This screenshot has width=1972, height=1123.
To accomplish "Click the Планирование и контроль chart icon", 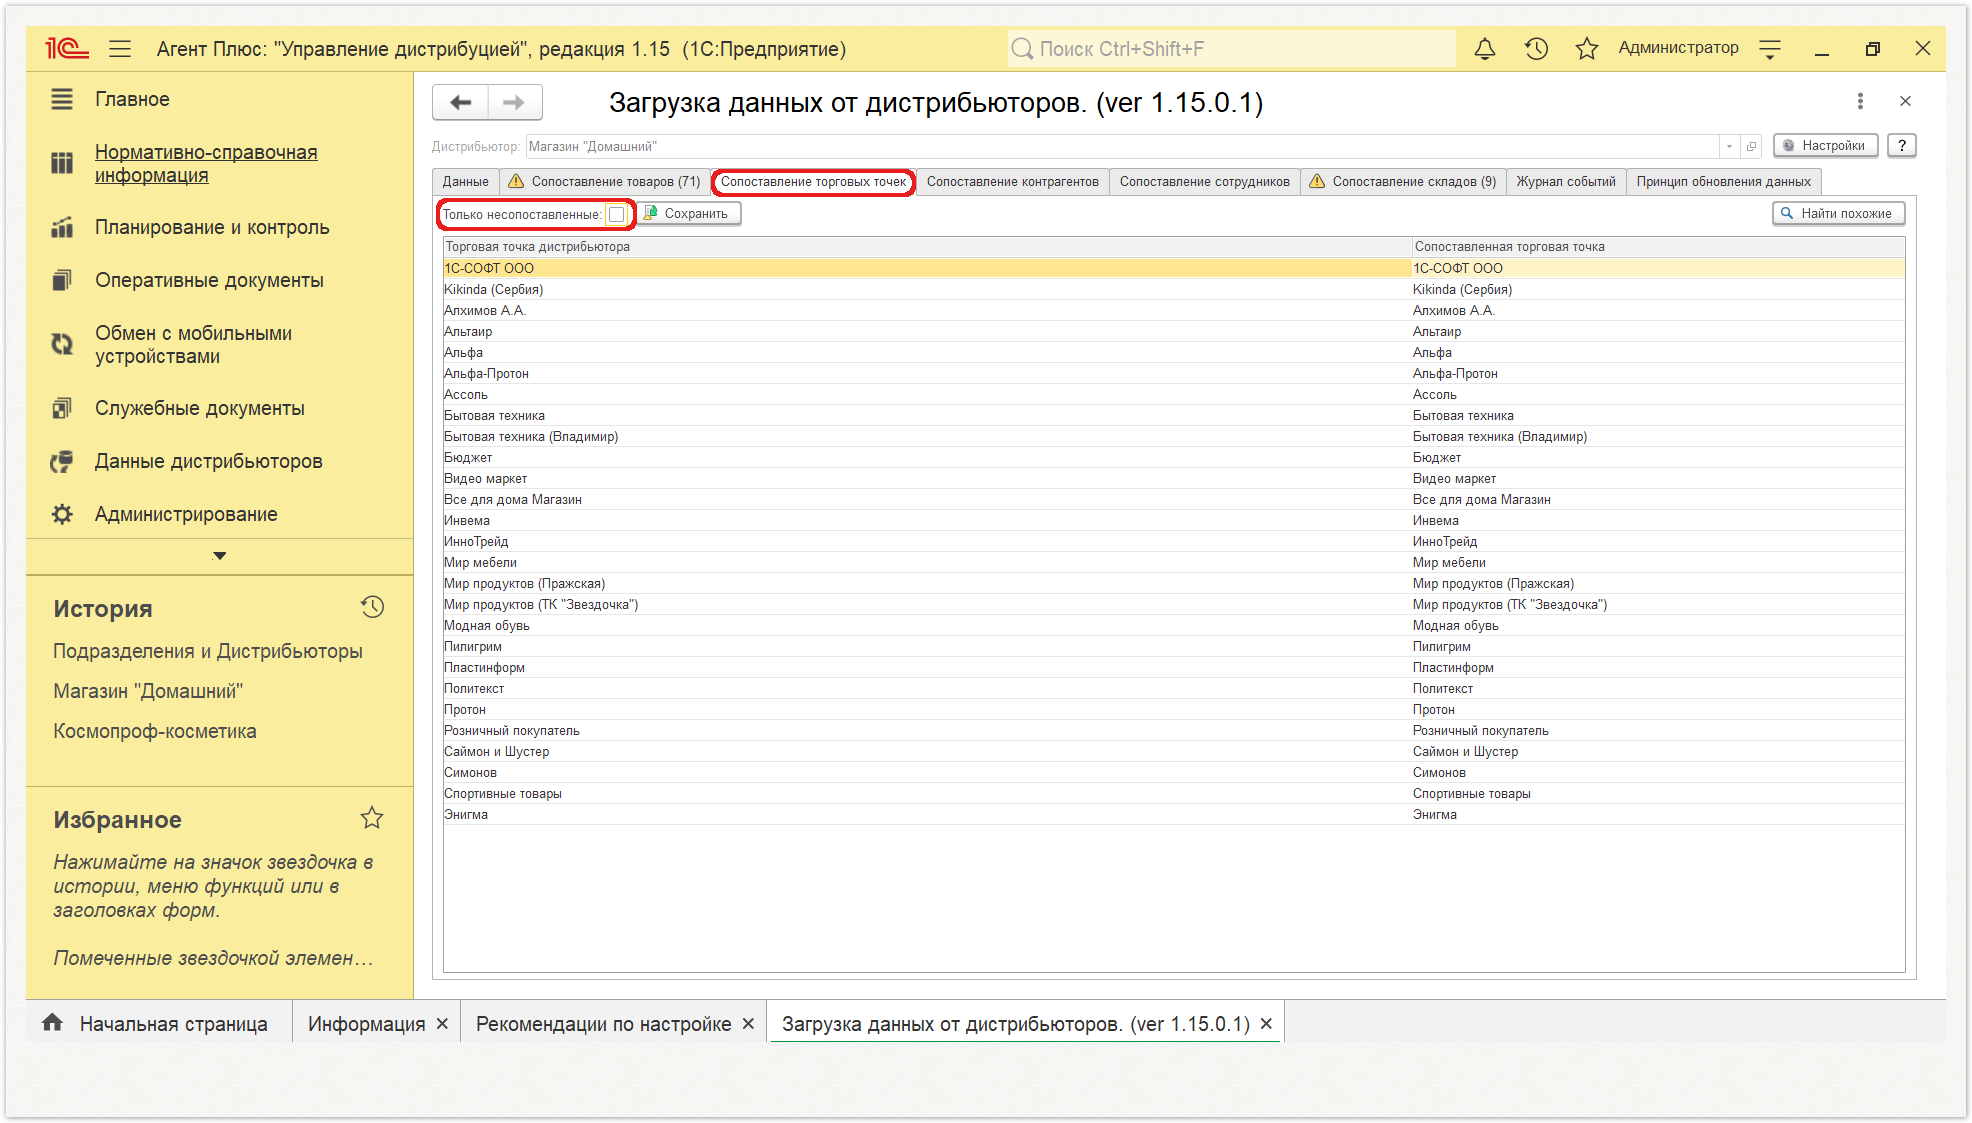I will click(62, 227).
